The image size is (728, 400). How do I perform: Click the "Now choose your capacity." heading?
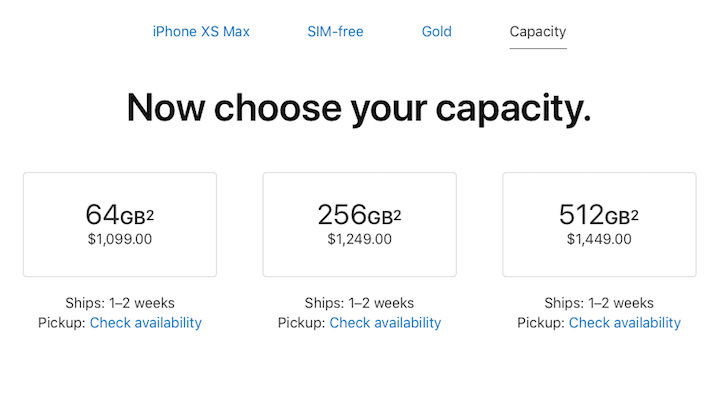tap(359, 108)
